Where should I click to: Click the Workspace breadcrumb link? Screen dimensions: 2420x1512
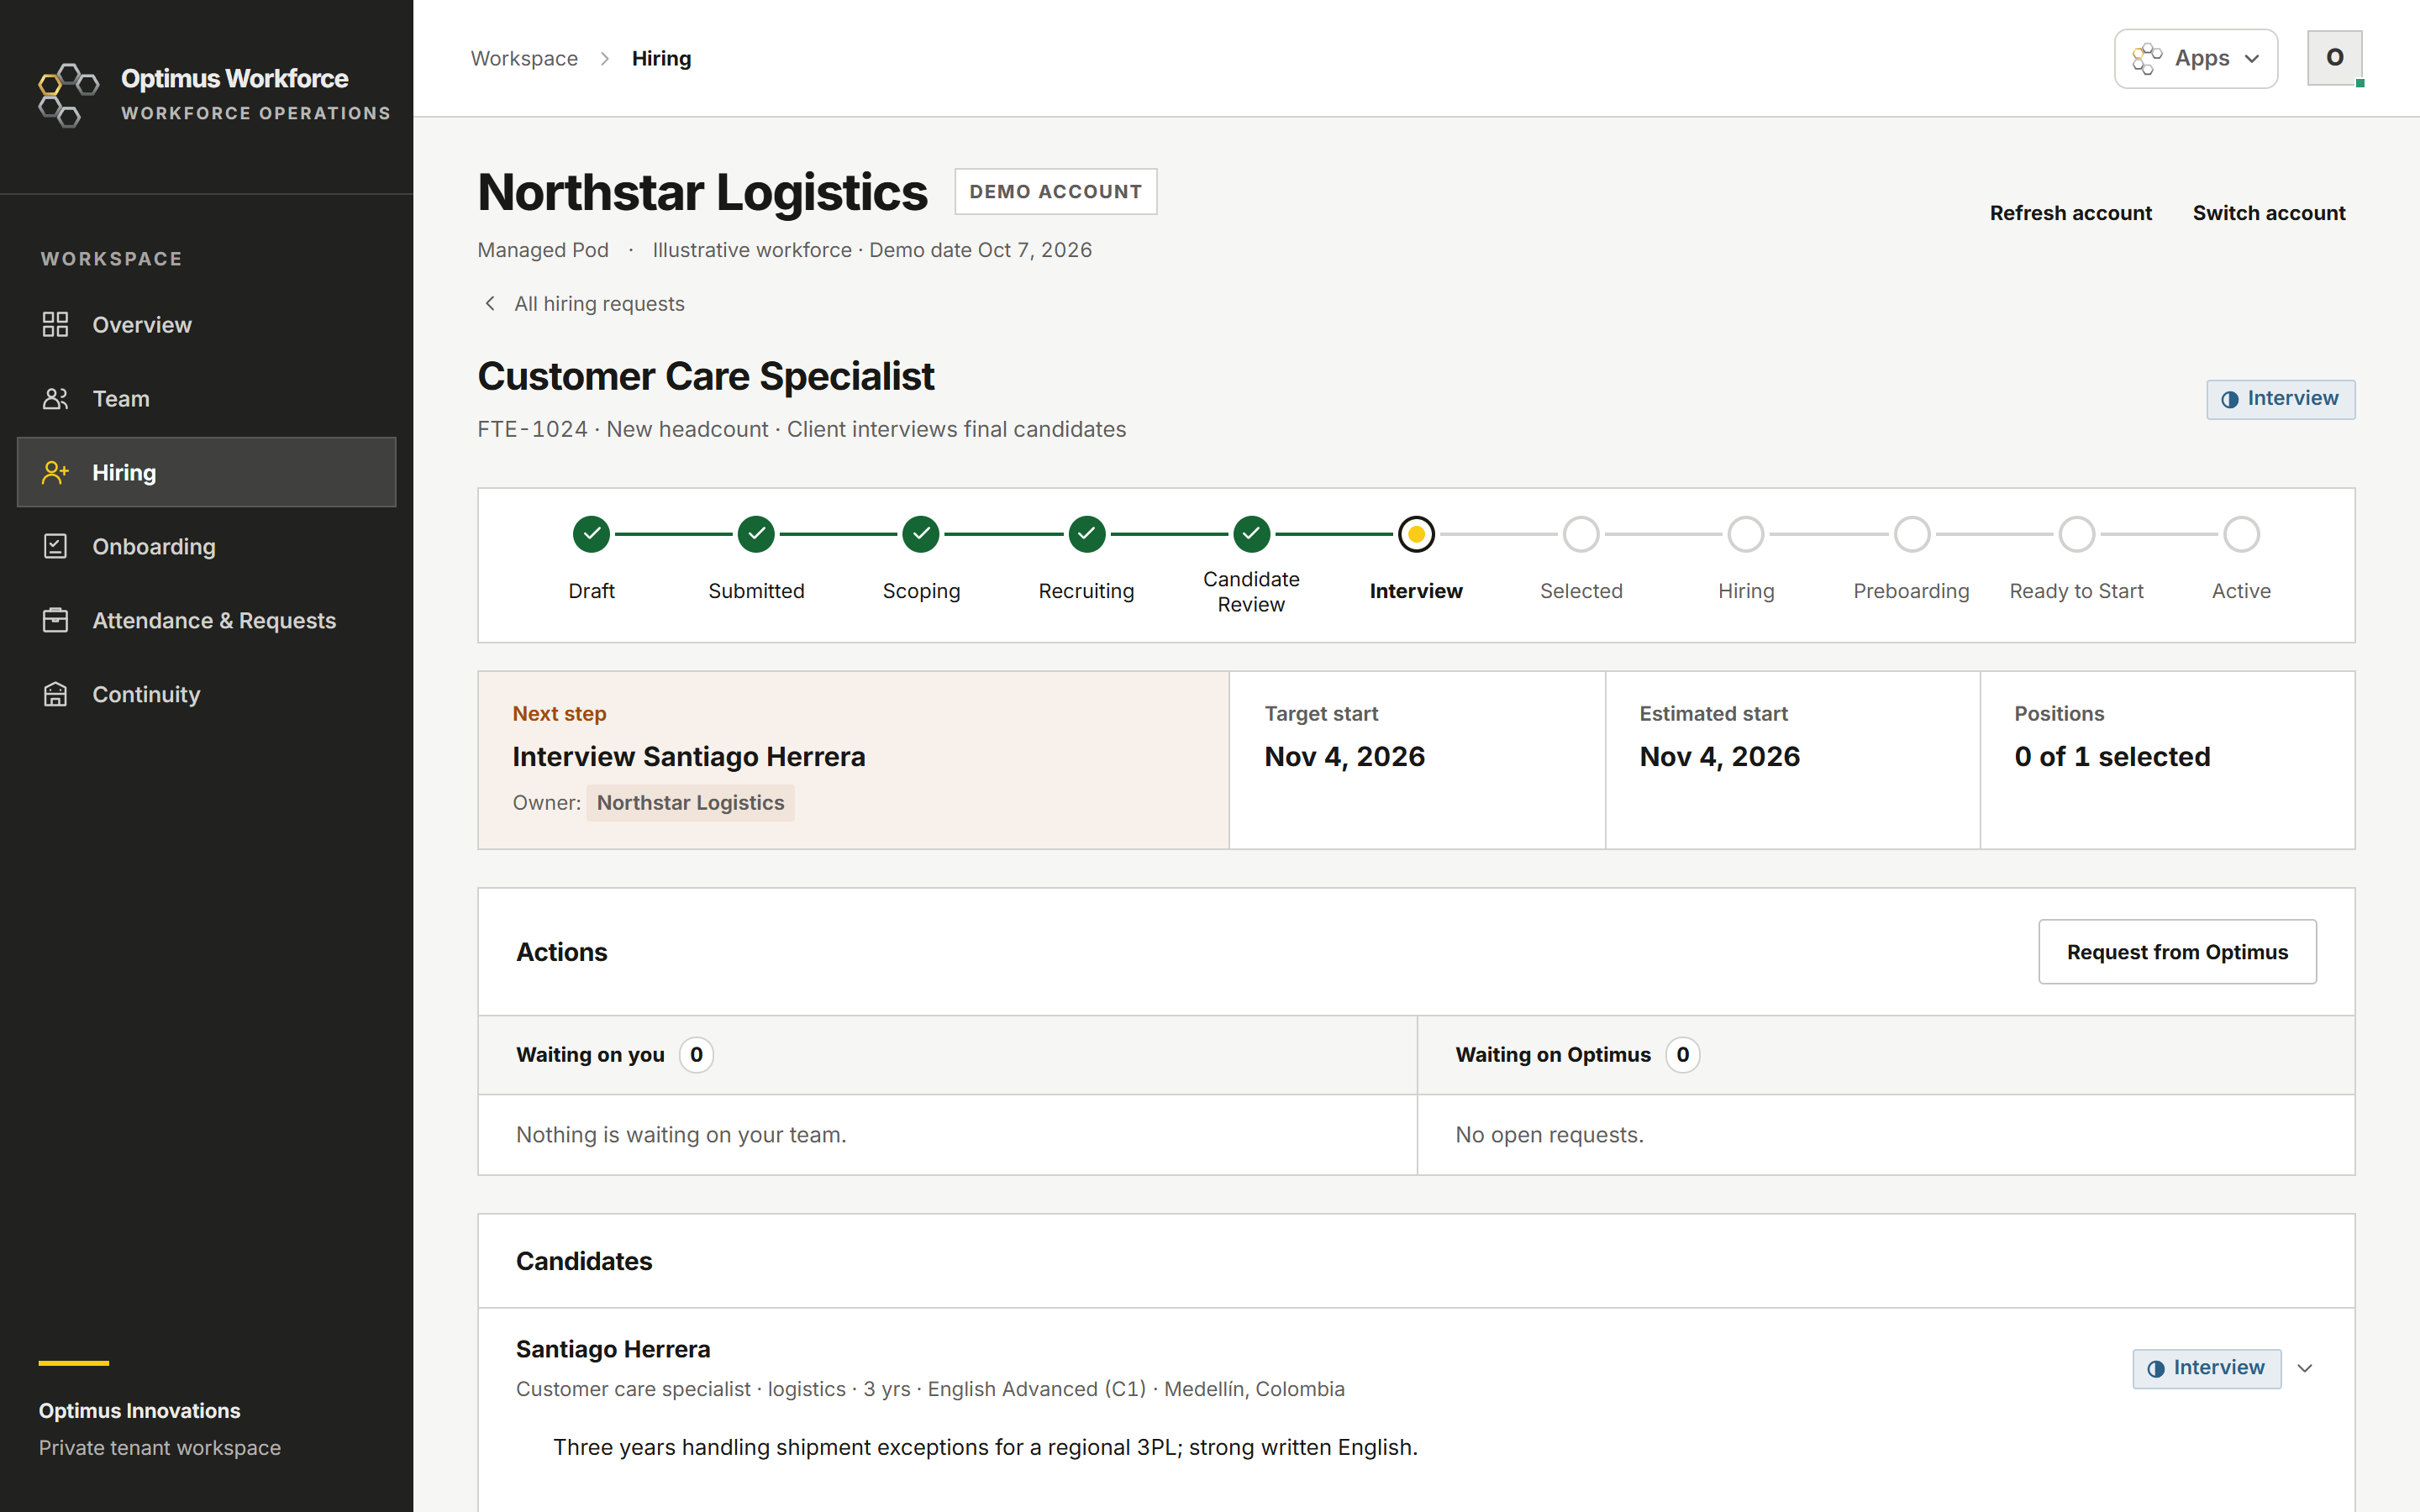(x=524, y=58)
